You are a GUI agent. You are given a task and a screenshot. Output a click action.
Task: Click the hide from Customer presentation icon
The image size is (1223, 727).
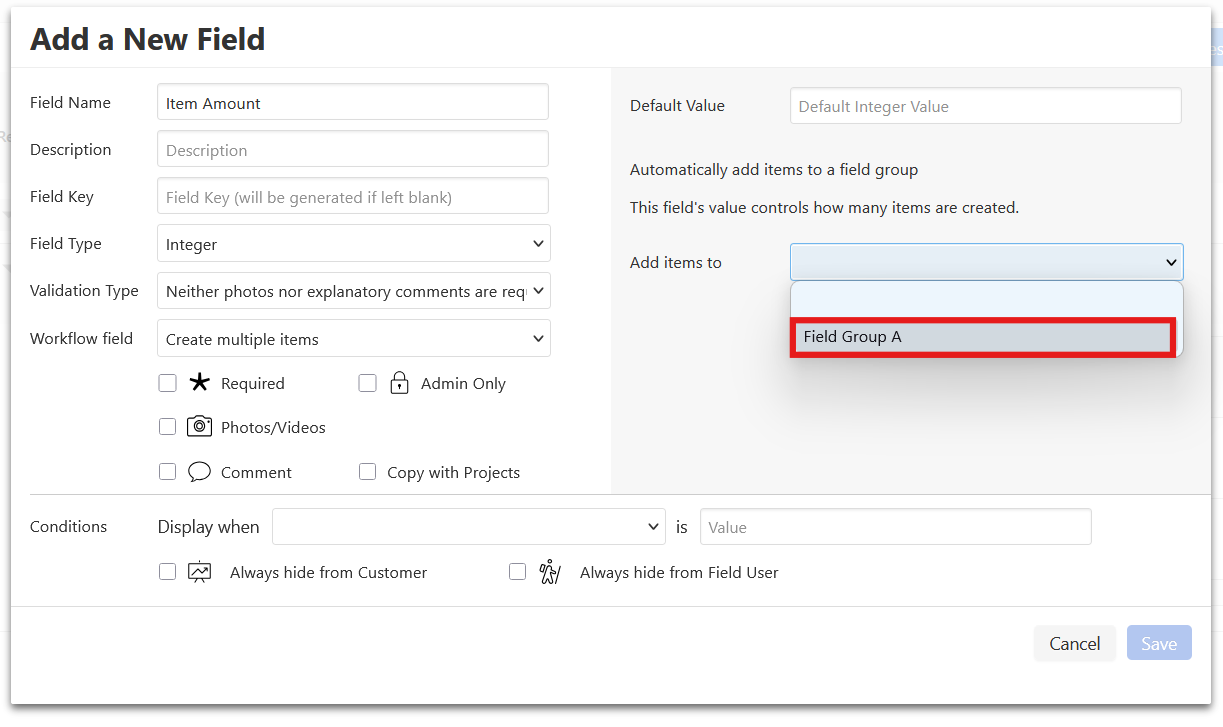pos(200,572)
